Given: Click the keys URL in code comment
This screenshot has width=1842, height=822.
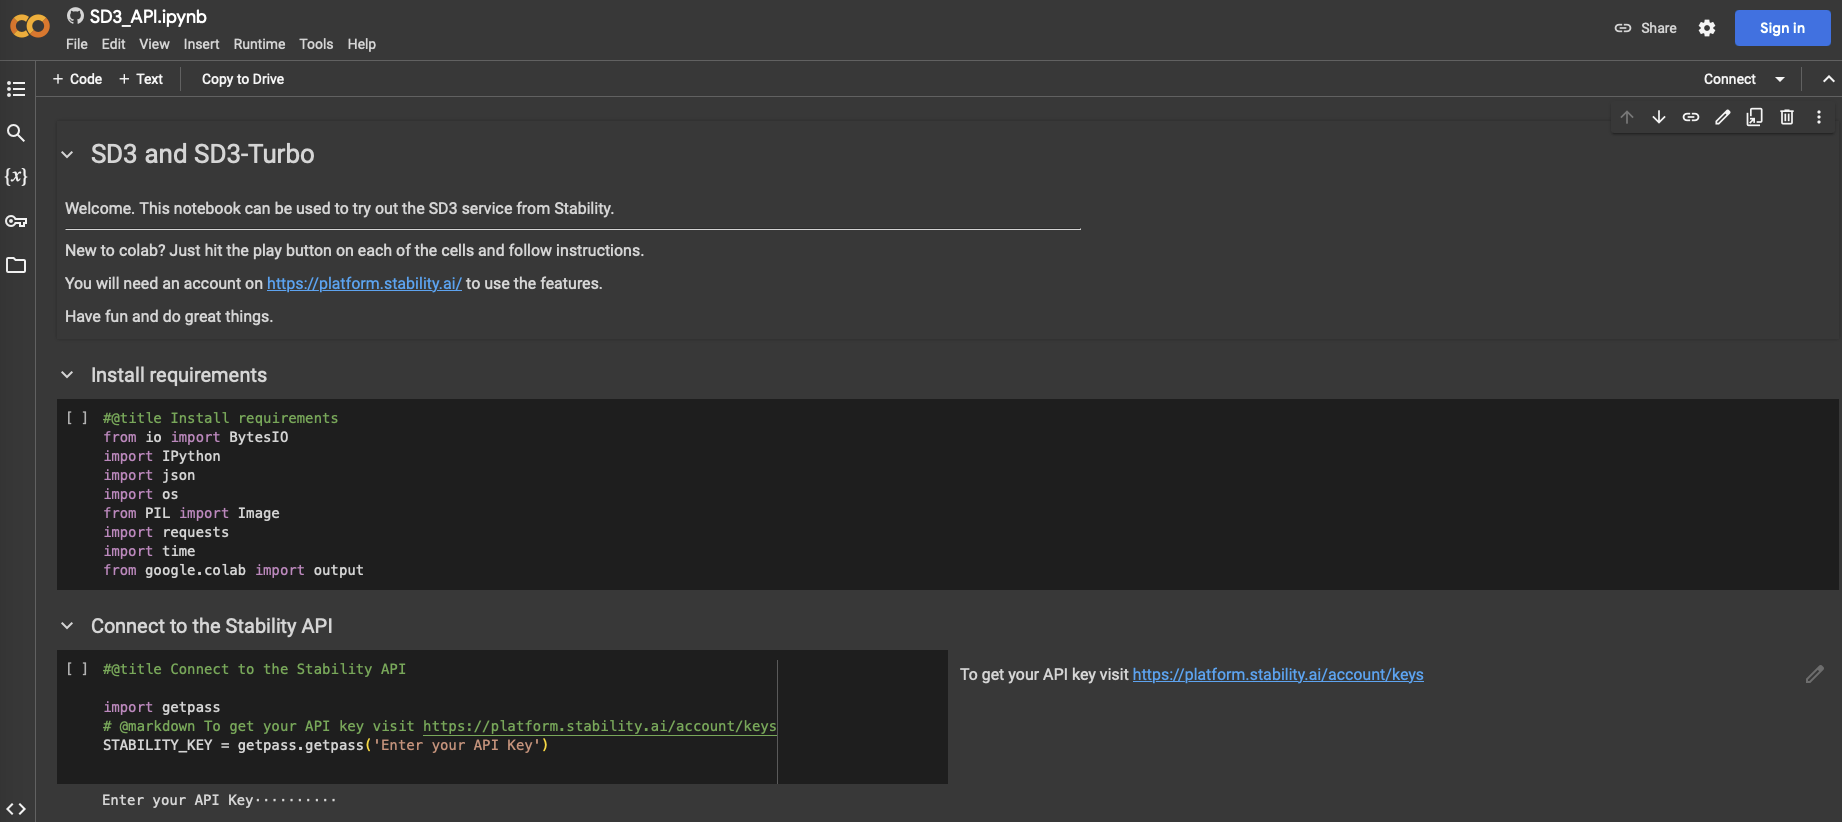Looking at the screenshot, I should [x=599, y=726].
